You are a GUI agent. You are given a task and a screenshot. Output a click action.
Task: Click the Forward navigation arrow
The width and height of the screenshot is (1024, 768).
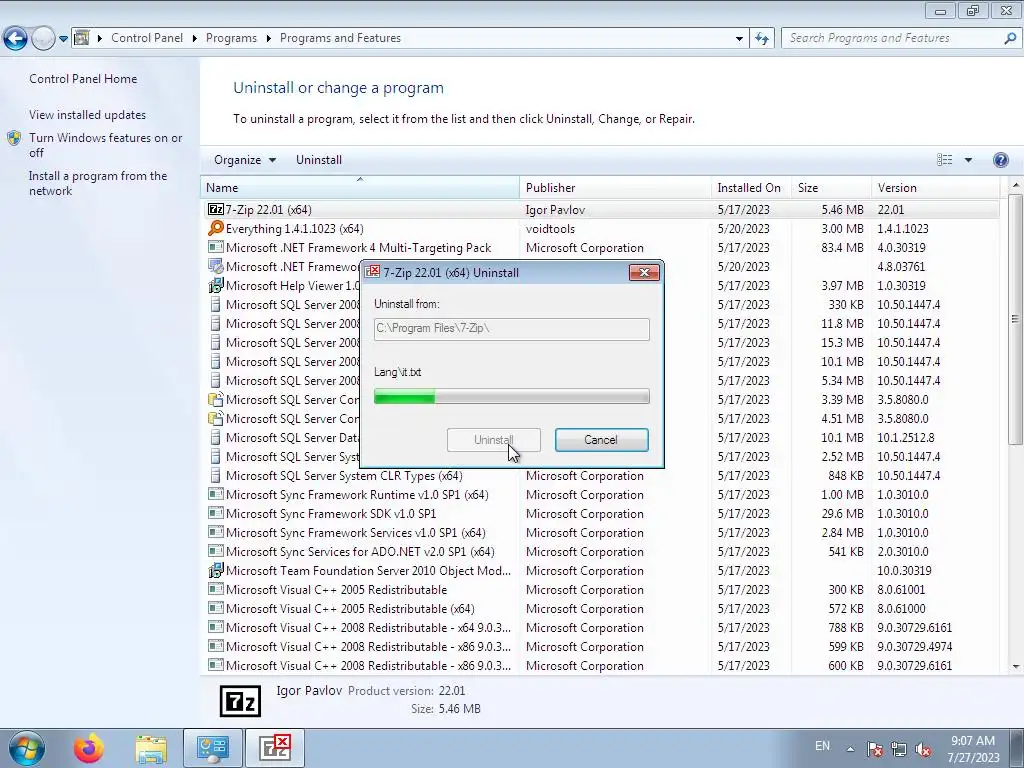[x=43, y=39]
